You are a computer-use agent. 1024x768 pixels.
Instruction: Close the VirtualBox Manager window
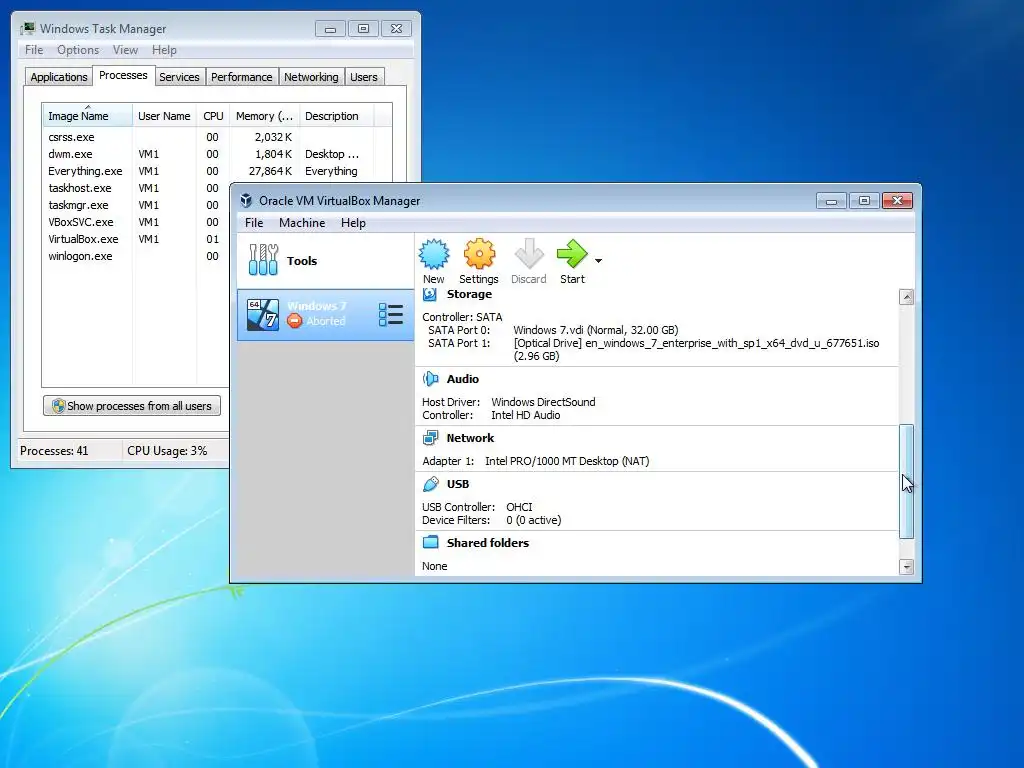897,201
